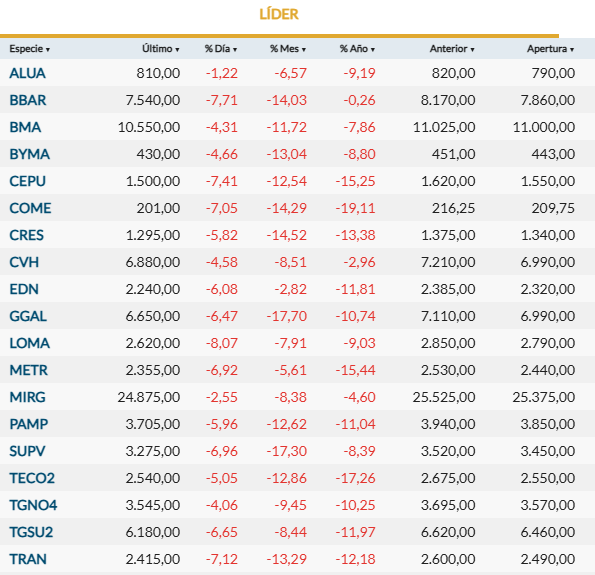Viewport: 595px width, 575px height.
Task: Open the BMA ticker link
Action: [25, 127]
